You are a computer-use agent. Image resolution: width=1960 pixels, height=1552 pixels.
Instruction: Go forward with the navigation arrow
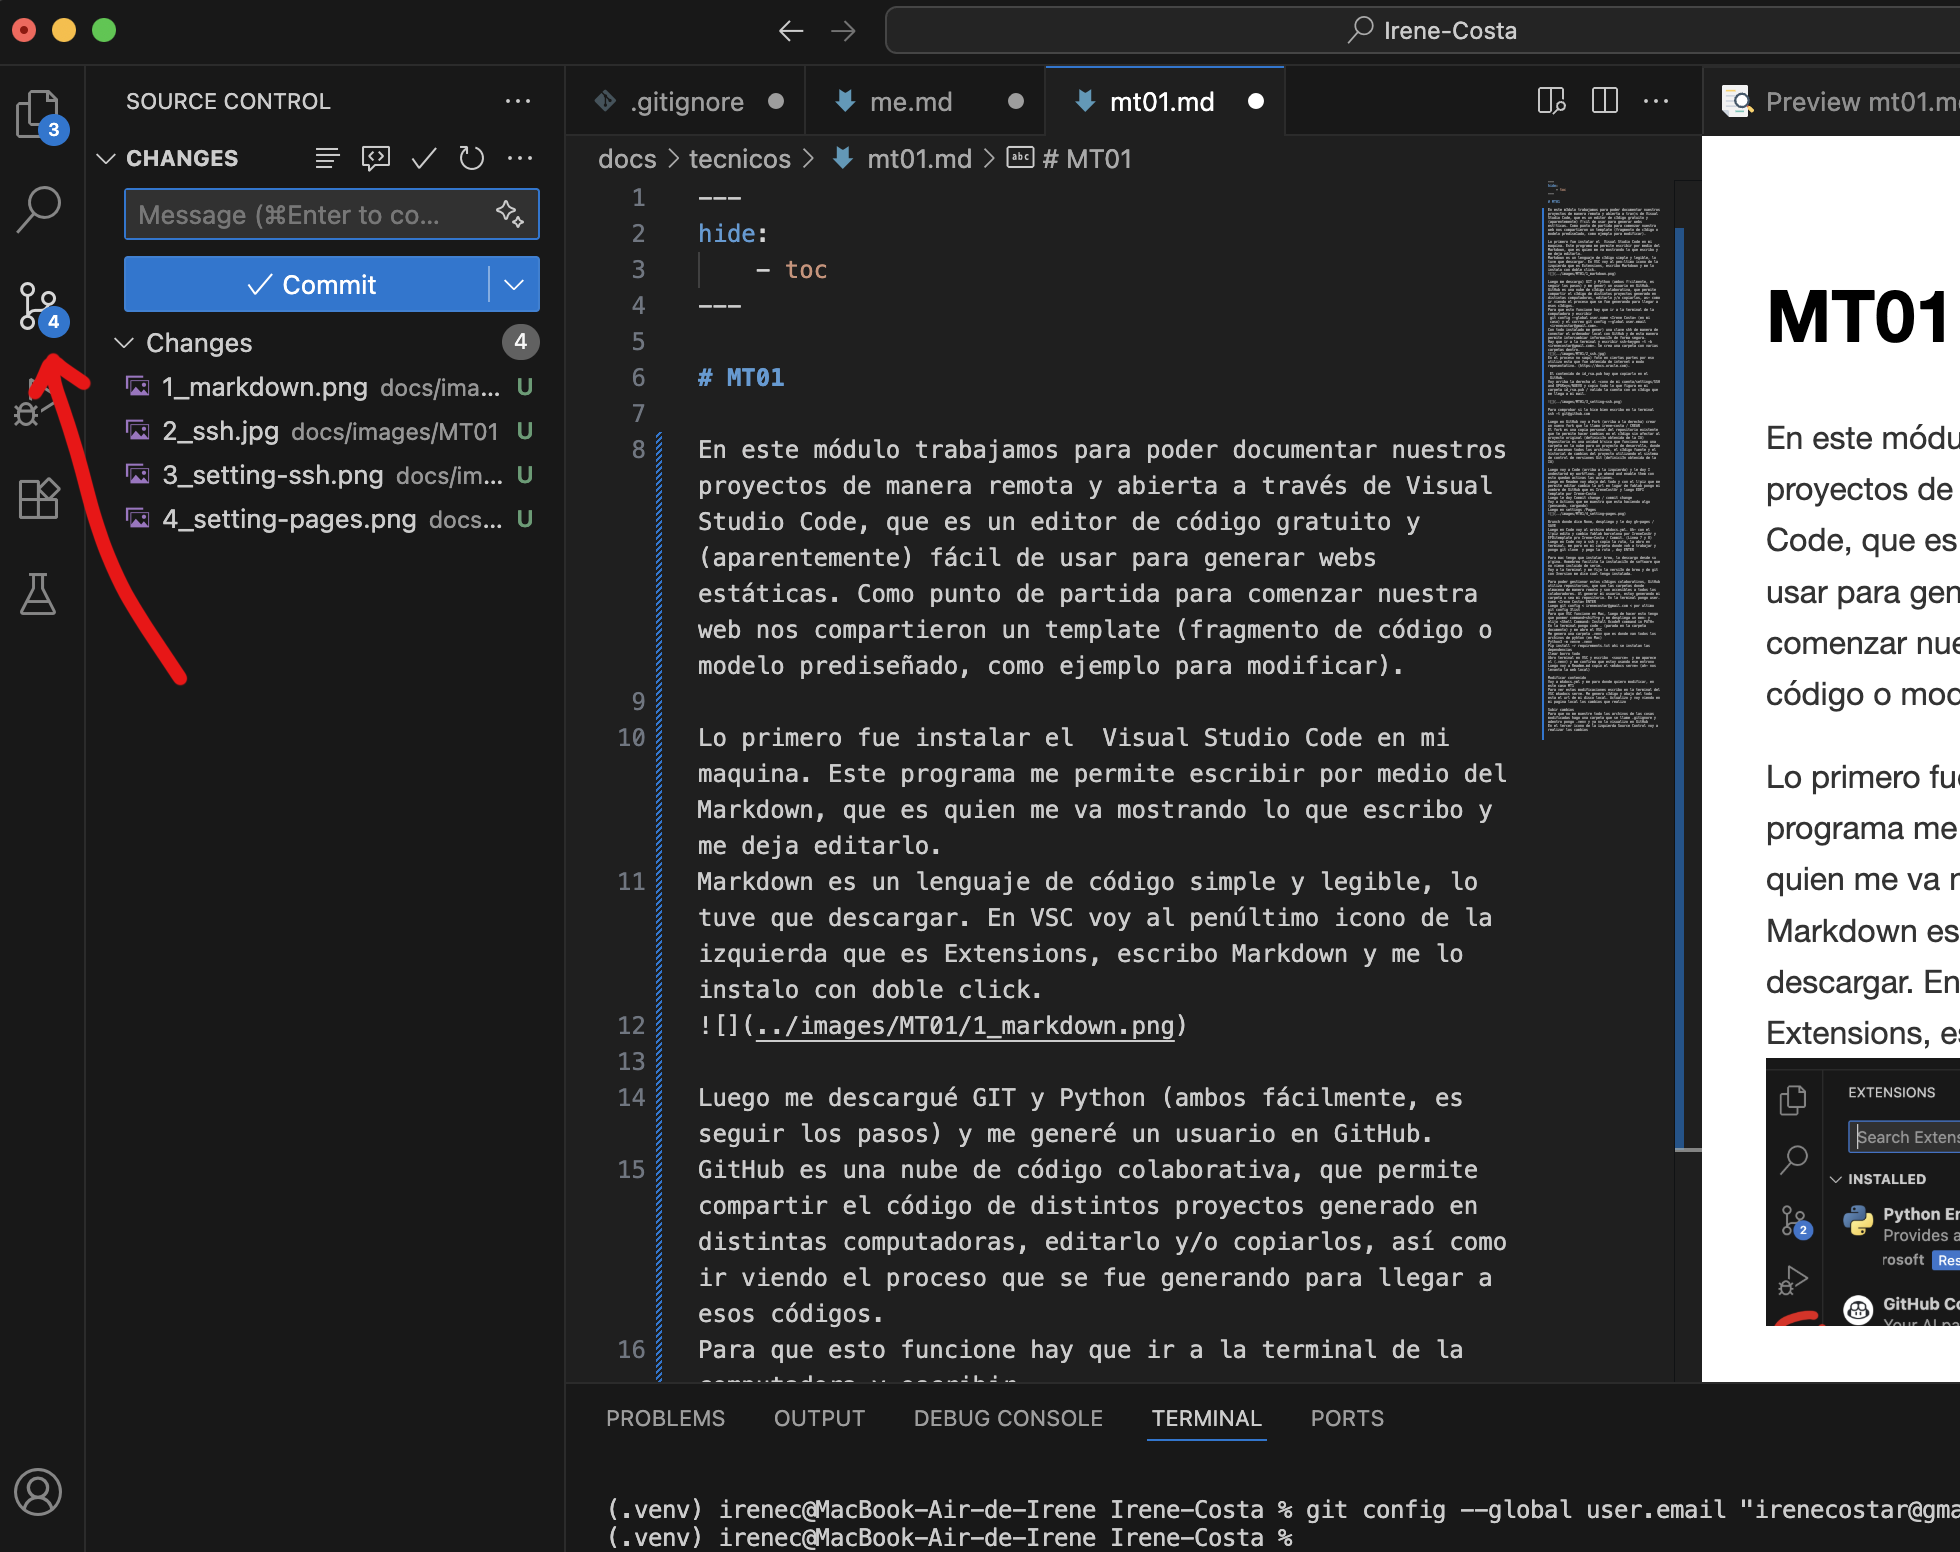tap(844, 31)
